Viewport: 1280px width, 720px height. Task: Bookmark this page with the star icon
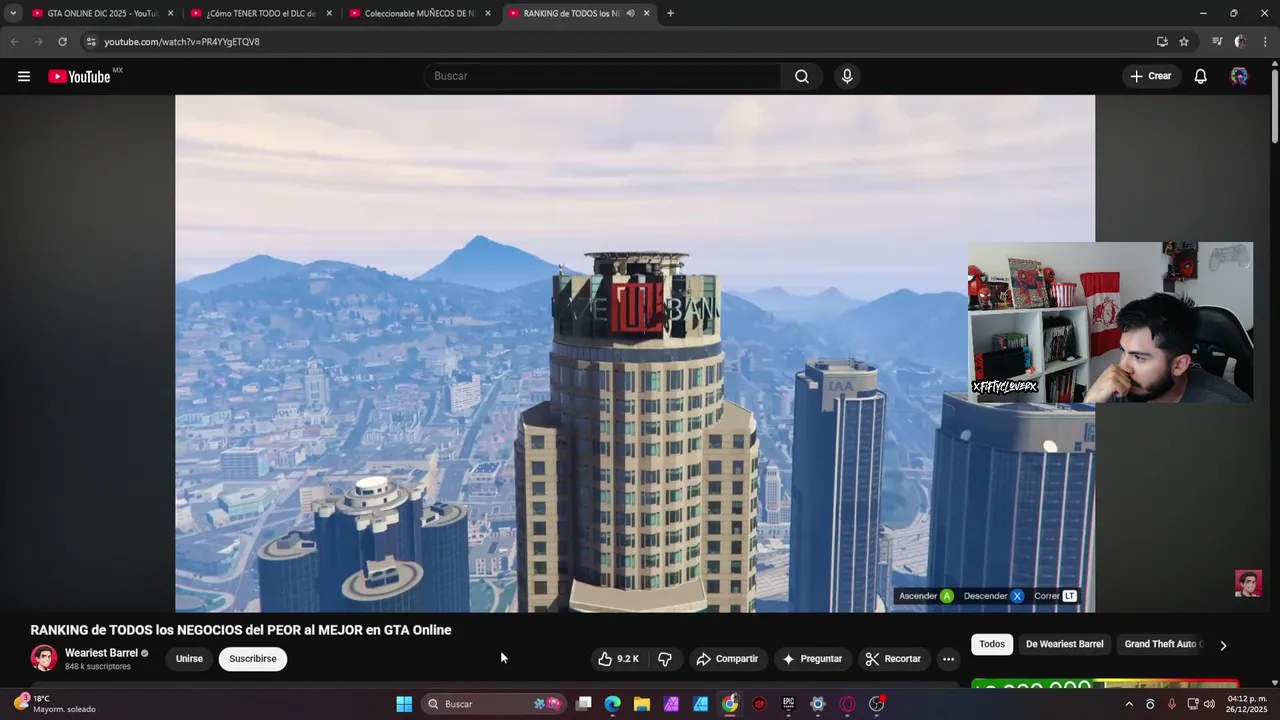[1184, 42]
